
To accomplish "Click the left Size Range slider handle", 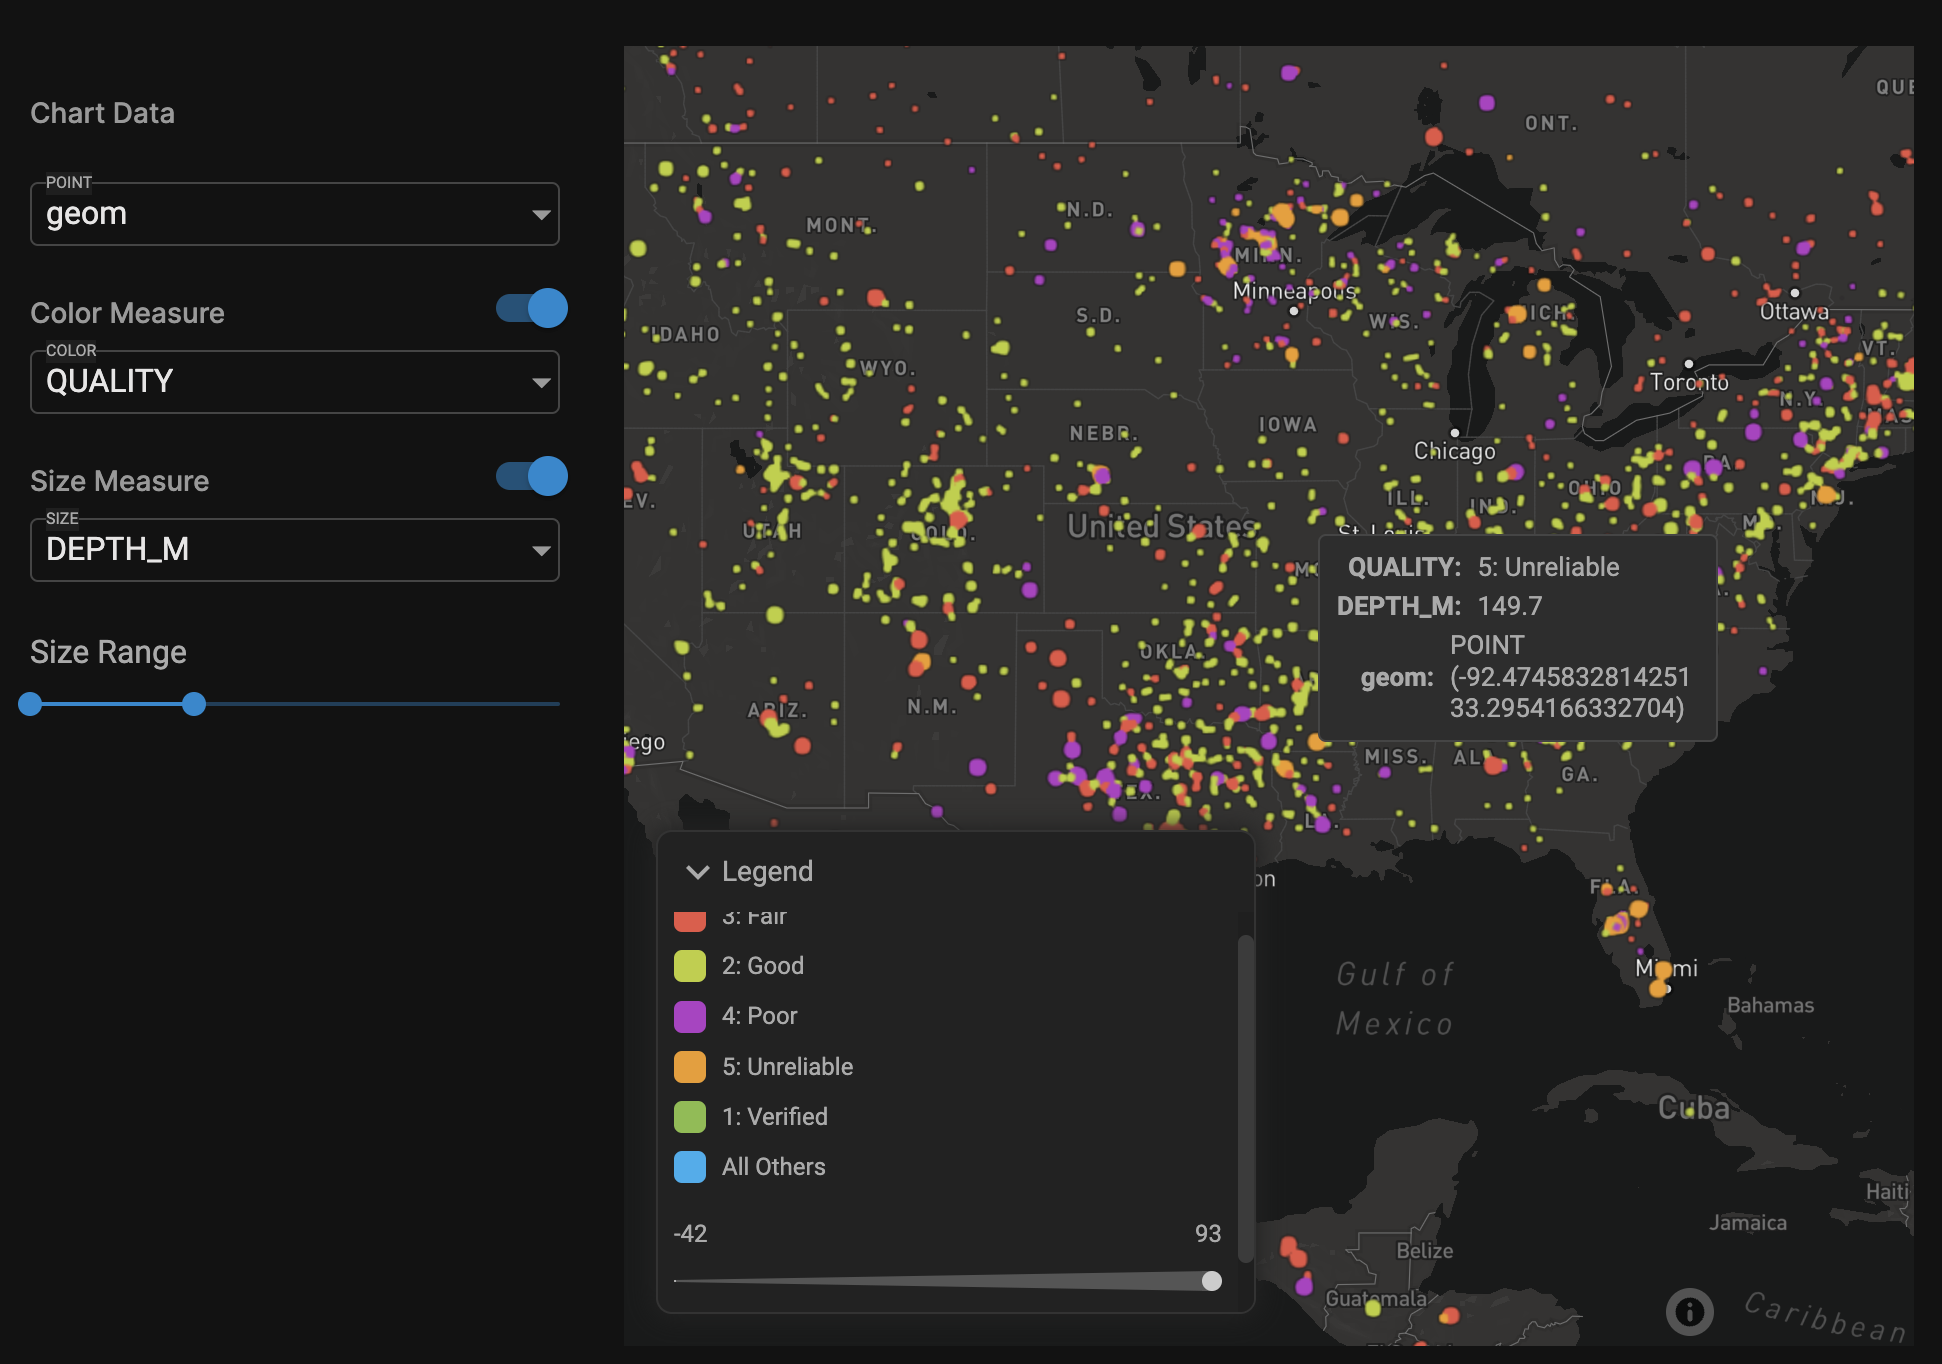I will [30, 704].
